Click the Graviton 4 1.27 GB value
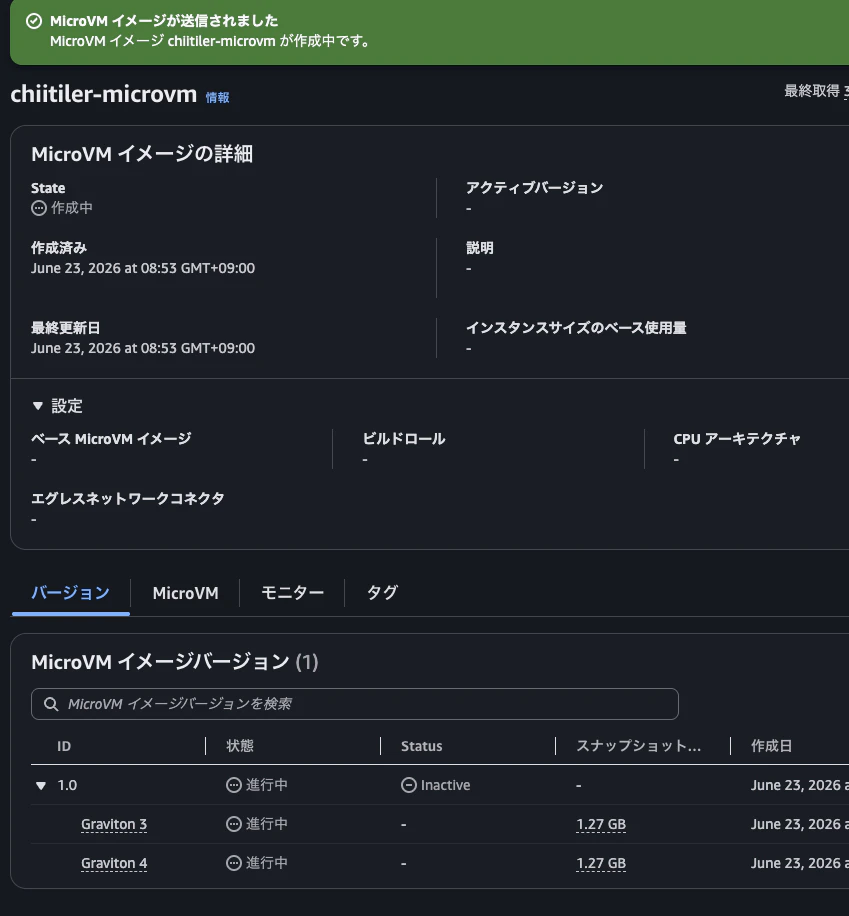 point(601,863)
